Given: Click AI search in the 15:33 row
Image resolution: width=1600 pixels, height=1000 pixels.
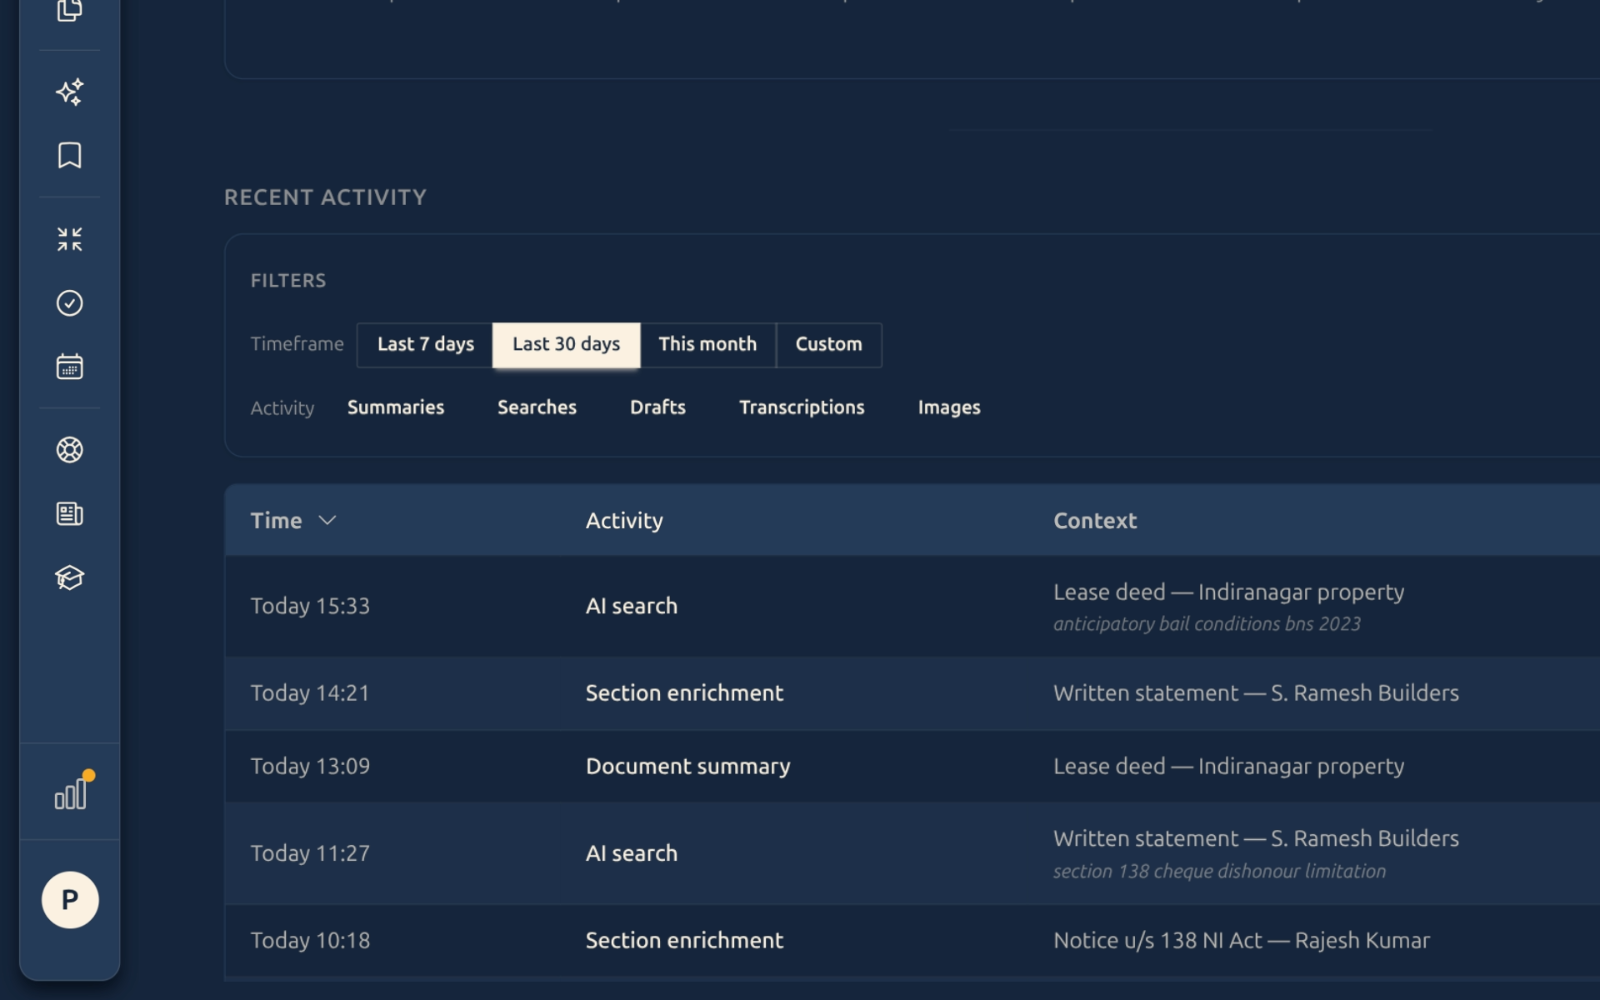Looking at the screenshot, I should [631, 606].
